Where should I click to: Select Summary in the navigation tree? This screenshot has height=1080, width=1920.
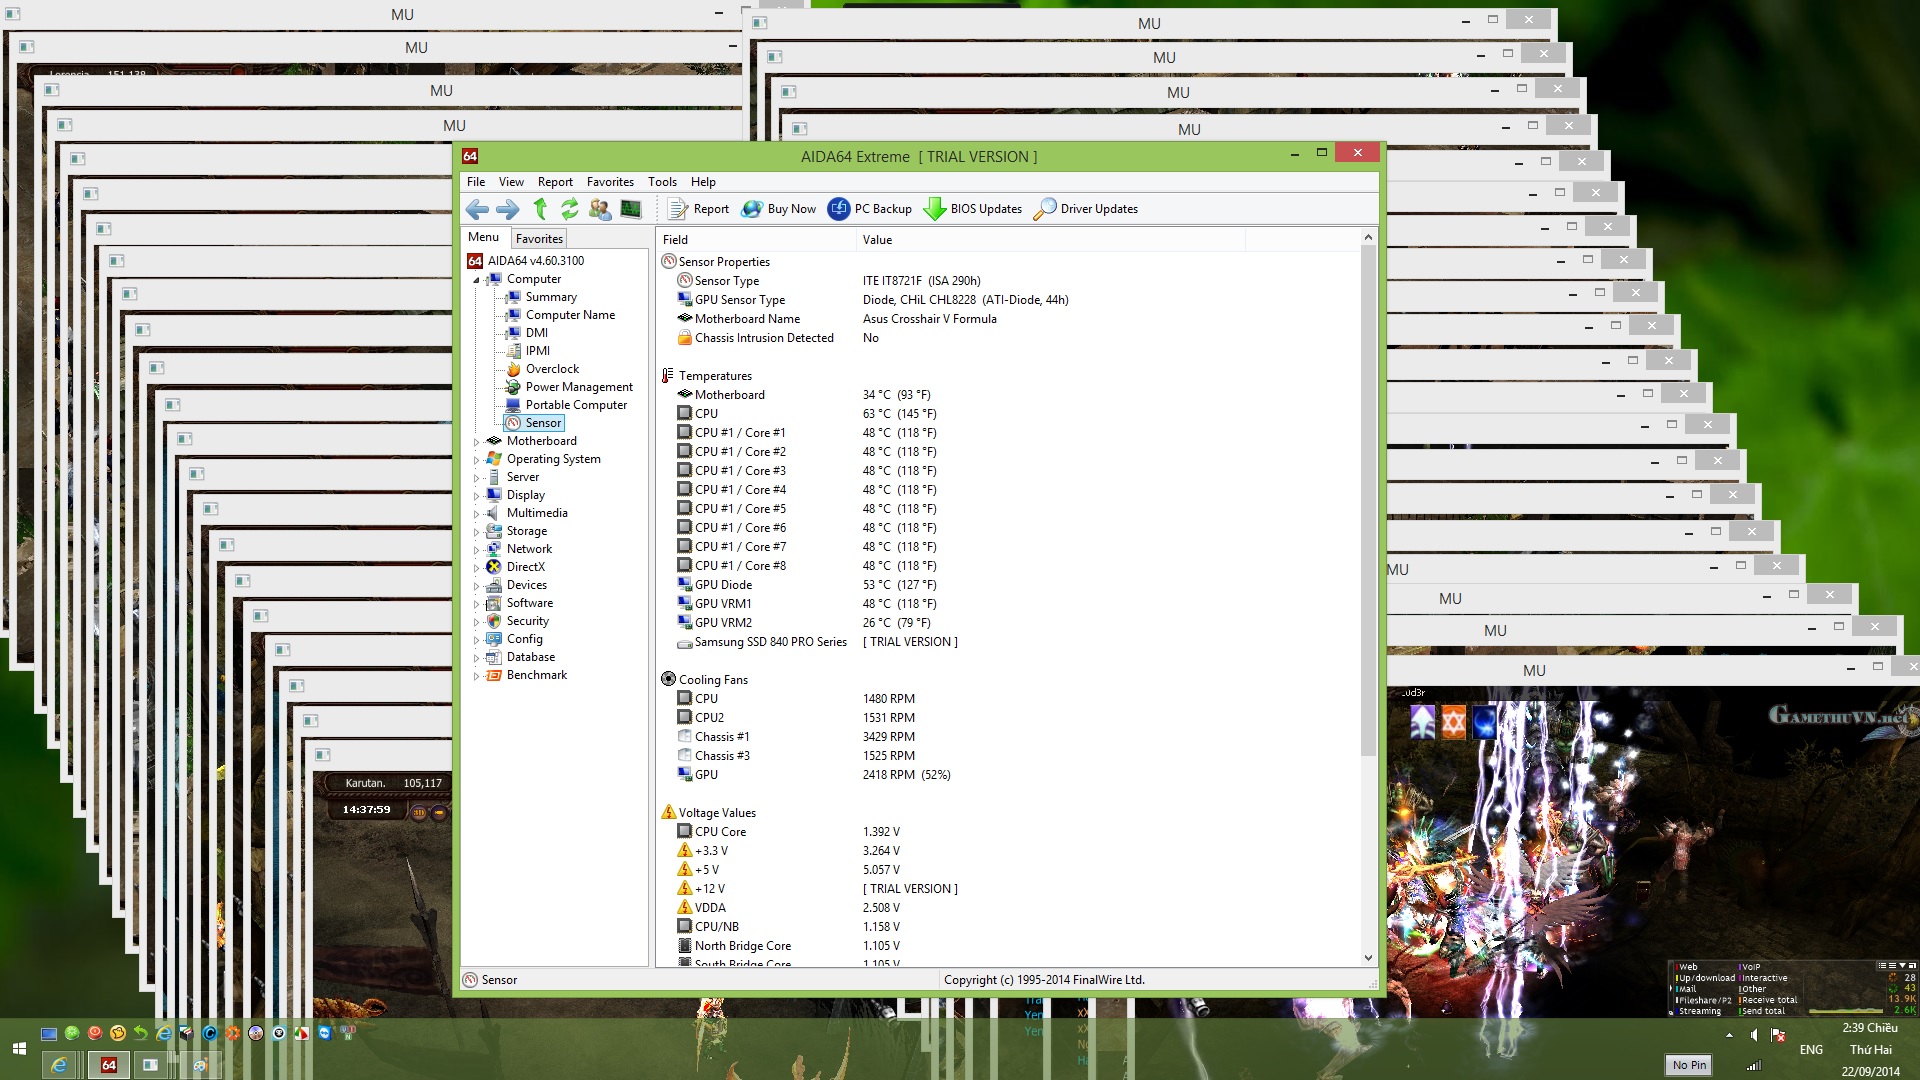551,297
